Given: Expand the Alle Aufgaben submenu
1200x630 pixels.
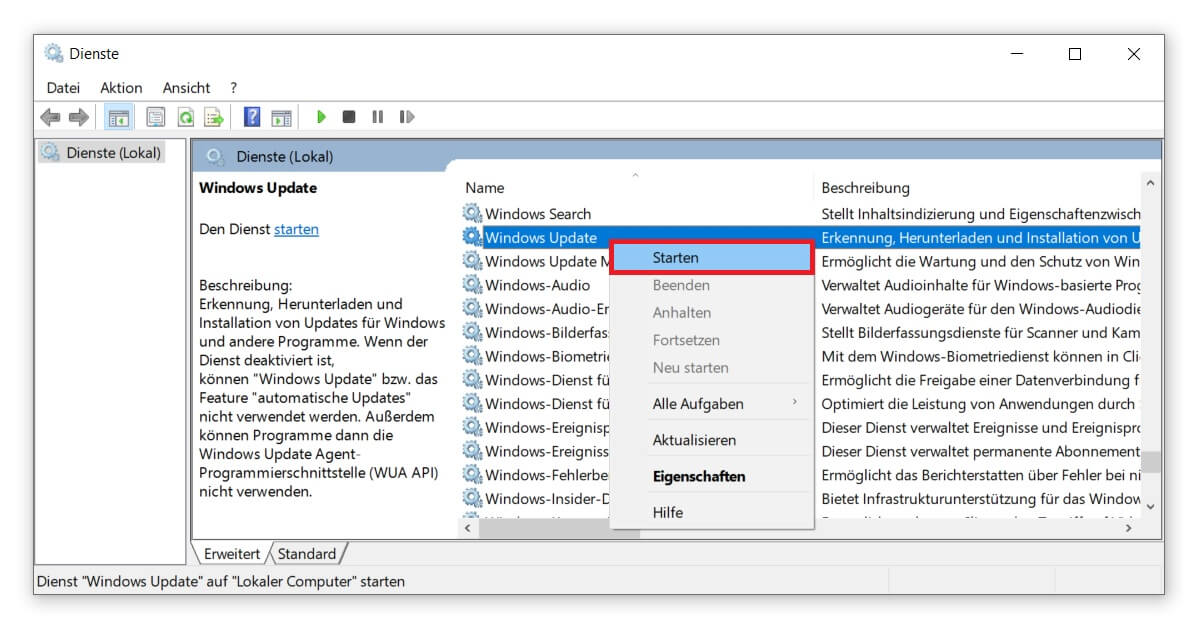Looking at the screenshot, I should [x=711, y=404].
